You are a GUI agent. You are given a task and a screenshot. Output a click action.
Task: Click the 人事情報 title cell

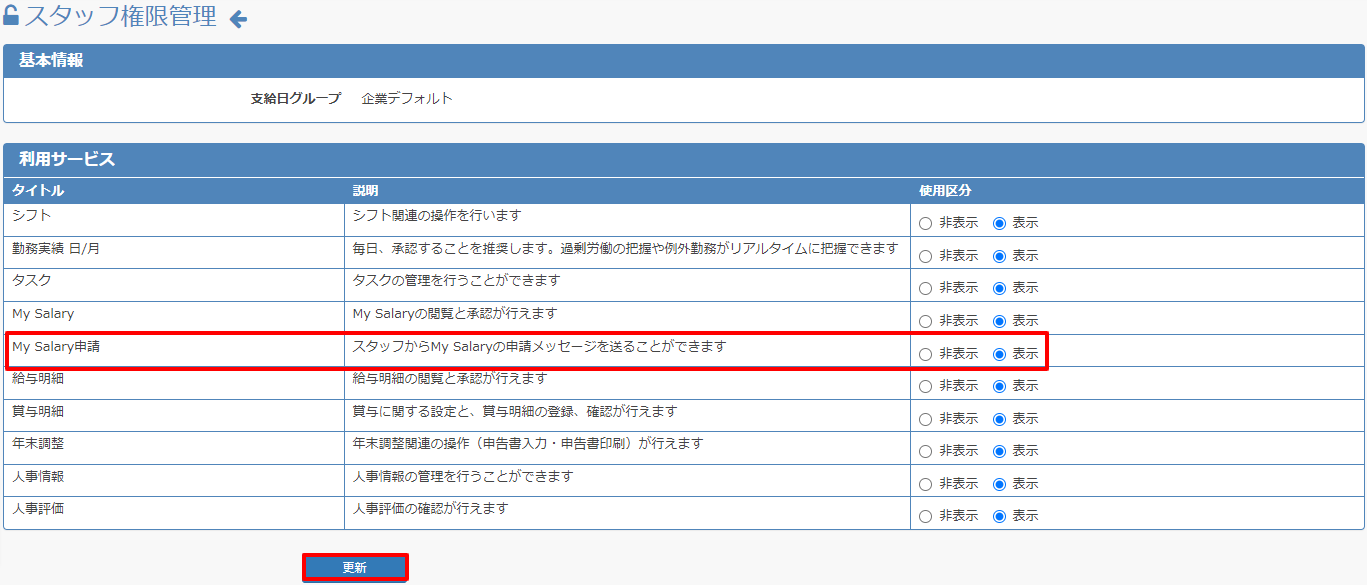pyautogui.click(x=175, y=481)
